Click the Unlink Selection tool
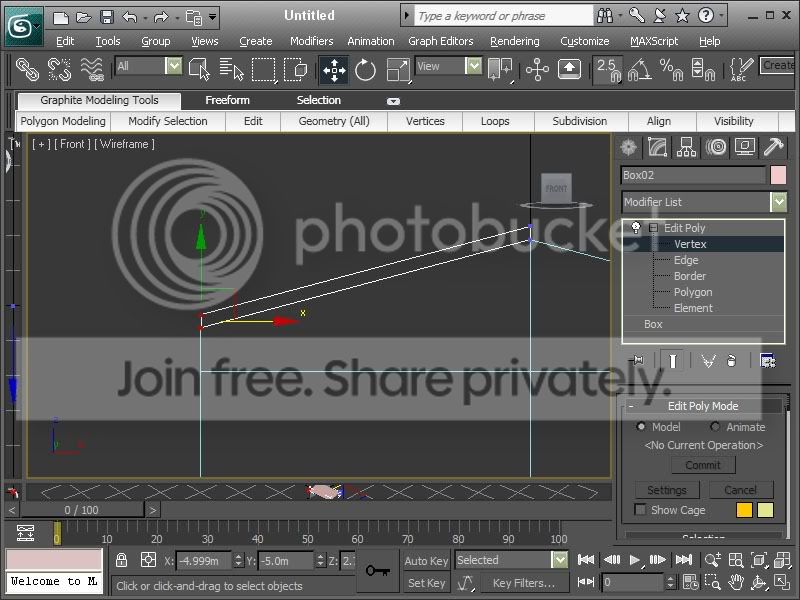Image resolution: width=800 pixels, height=600 pixels. [x=59, y=69]
